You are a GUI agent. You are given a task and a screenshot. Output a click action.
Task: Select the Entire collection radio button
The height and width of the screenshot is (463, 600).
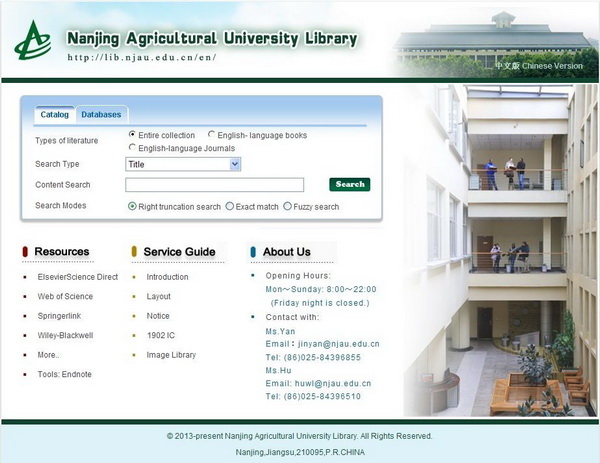coord(132,134)
